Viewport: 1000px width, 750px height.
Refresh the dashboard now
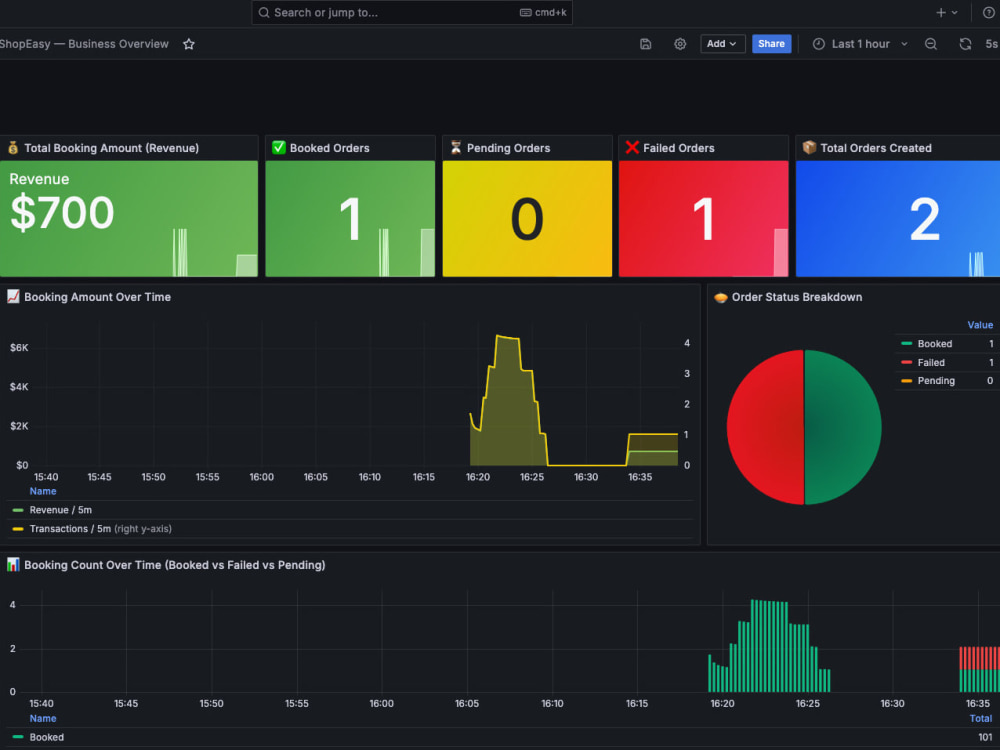(x=965, y=44)
